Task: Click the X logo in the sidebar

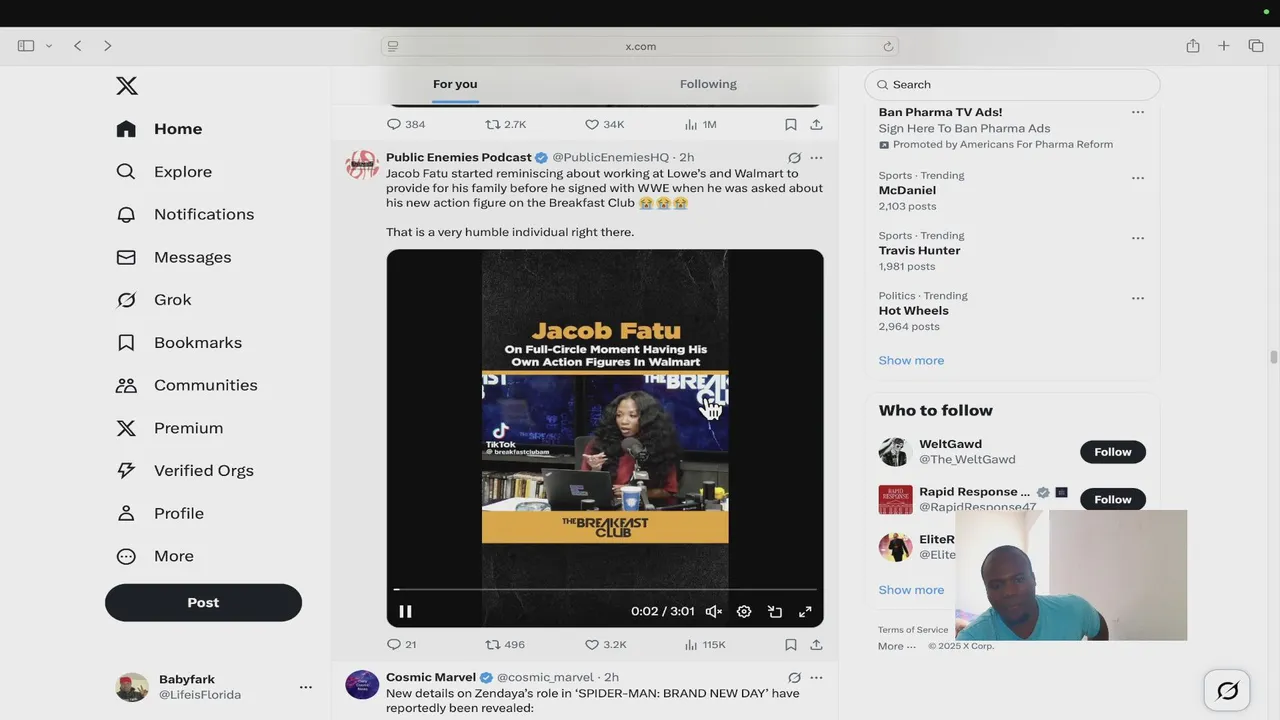Action: 127,86
